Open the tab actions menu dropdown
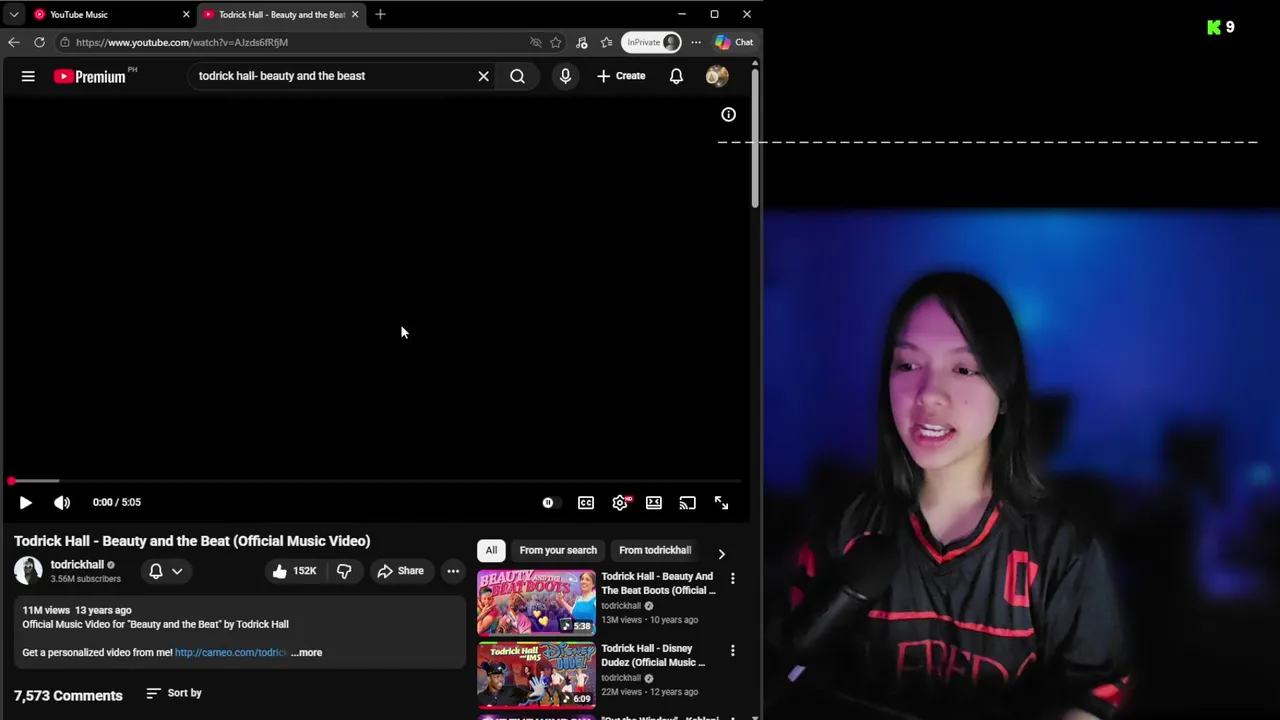 (x=13, y=14)
